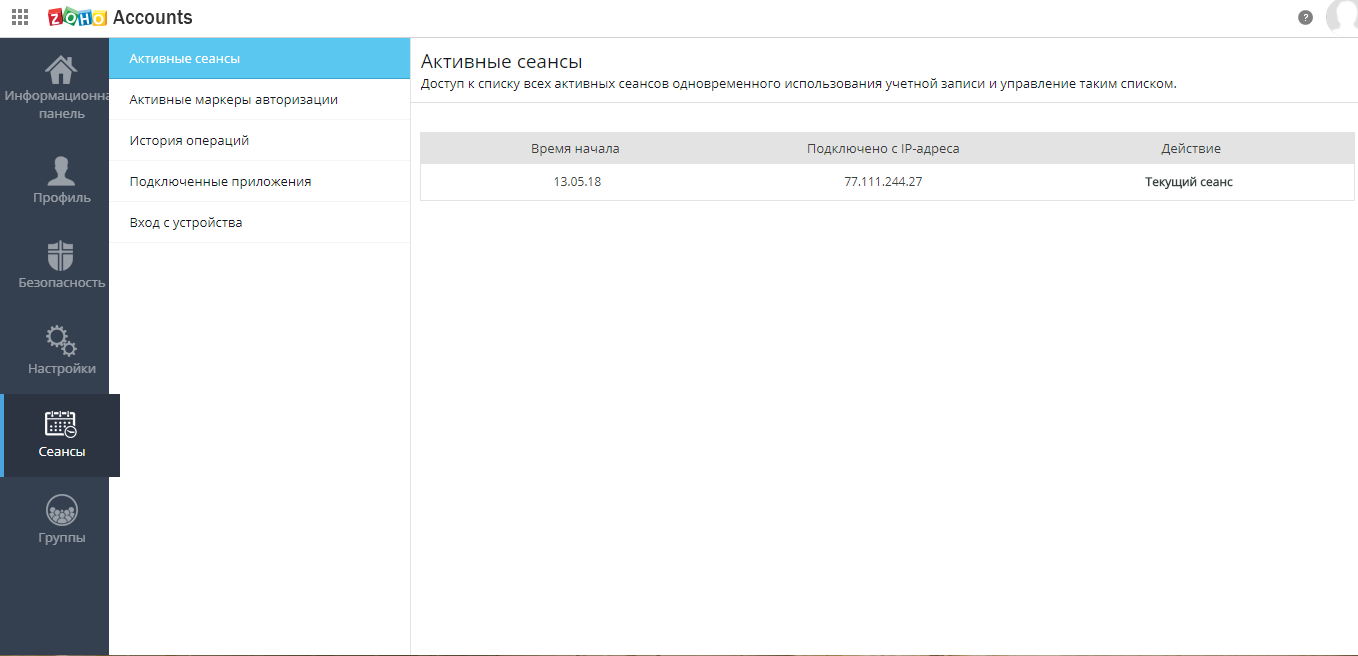Open Активные маркеры авторизации
The width and height of the screenshot is (1358, 656).
point(260,100)
